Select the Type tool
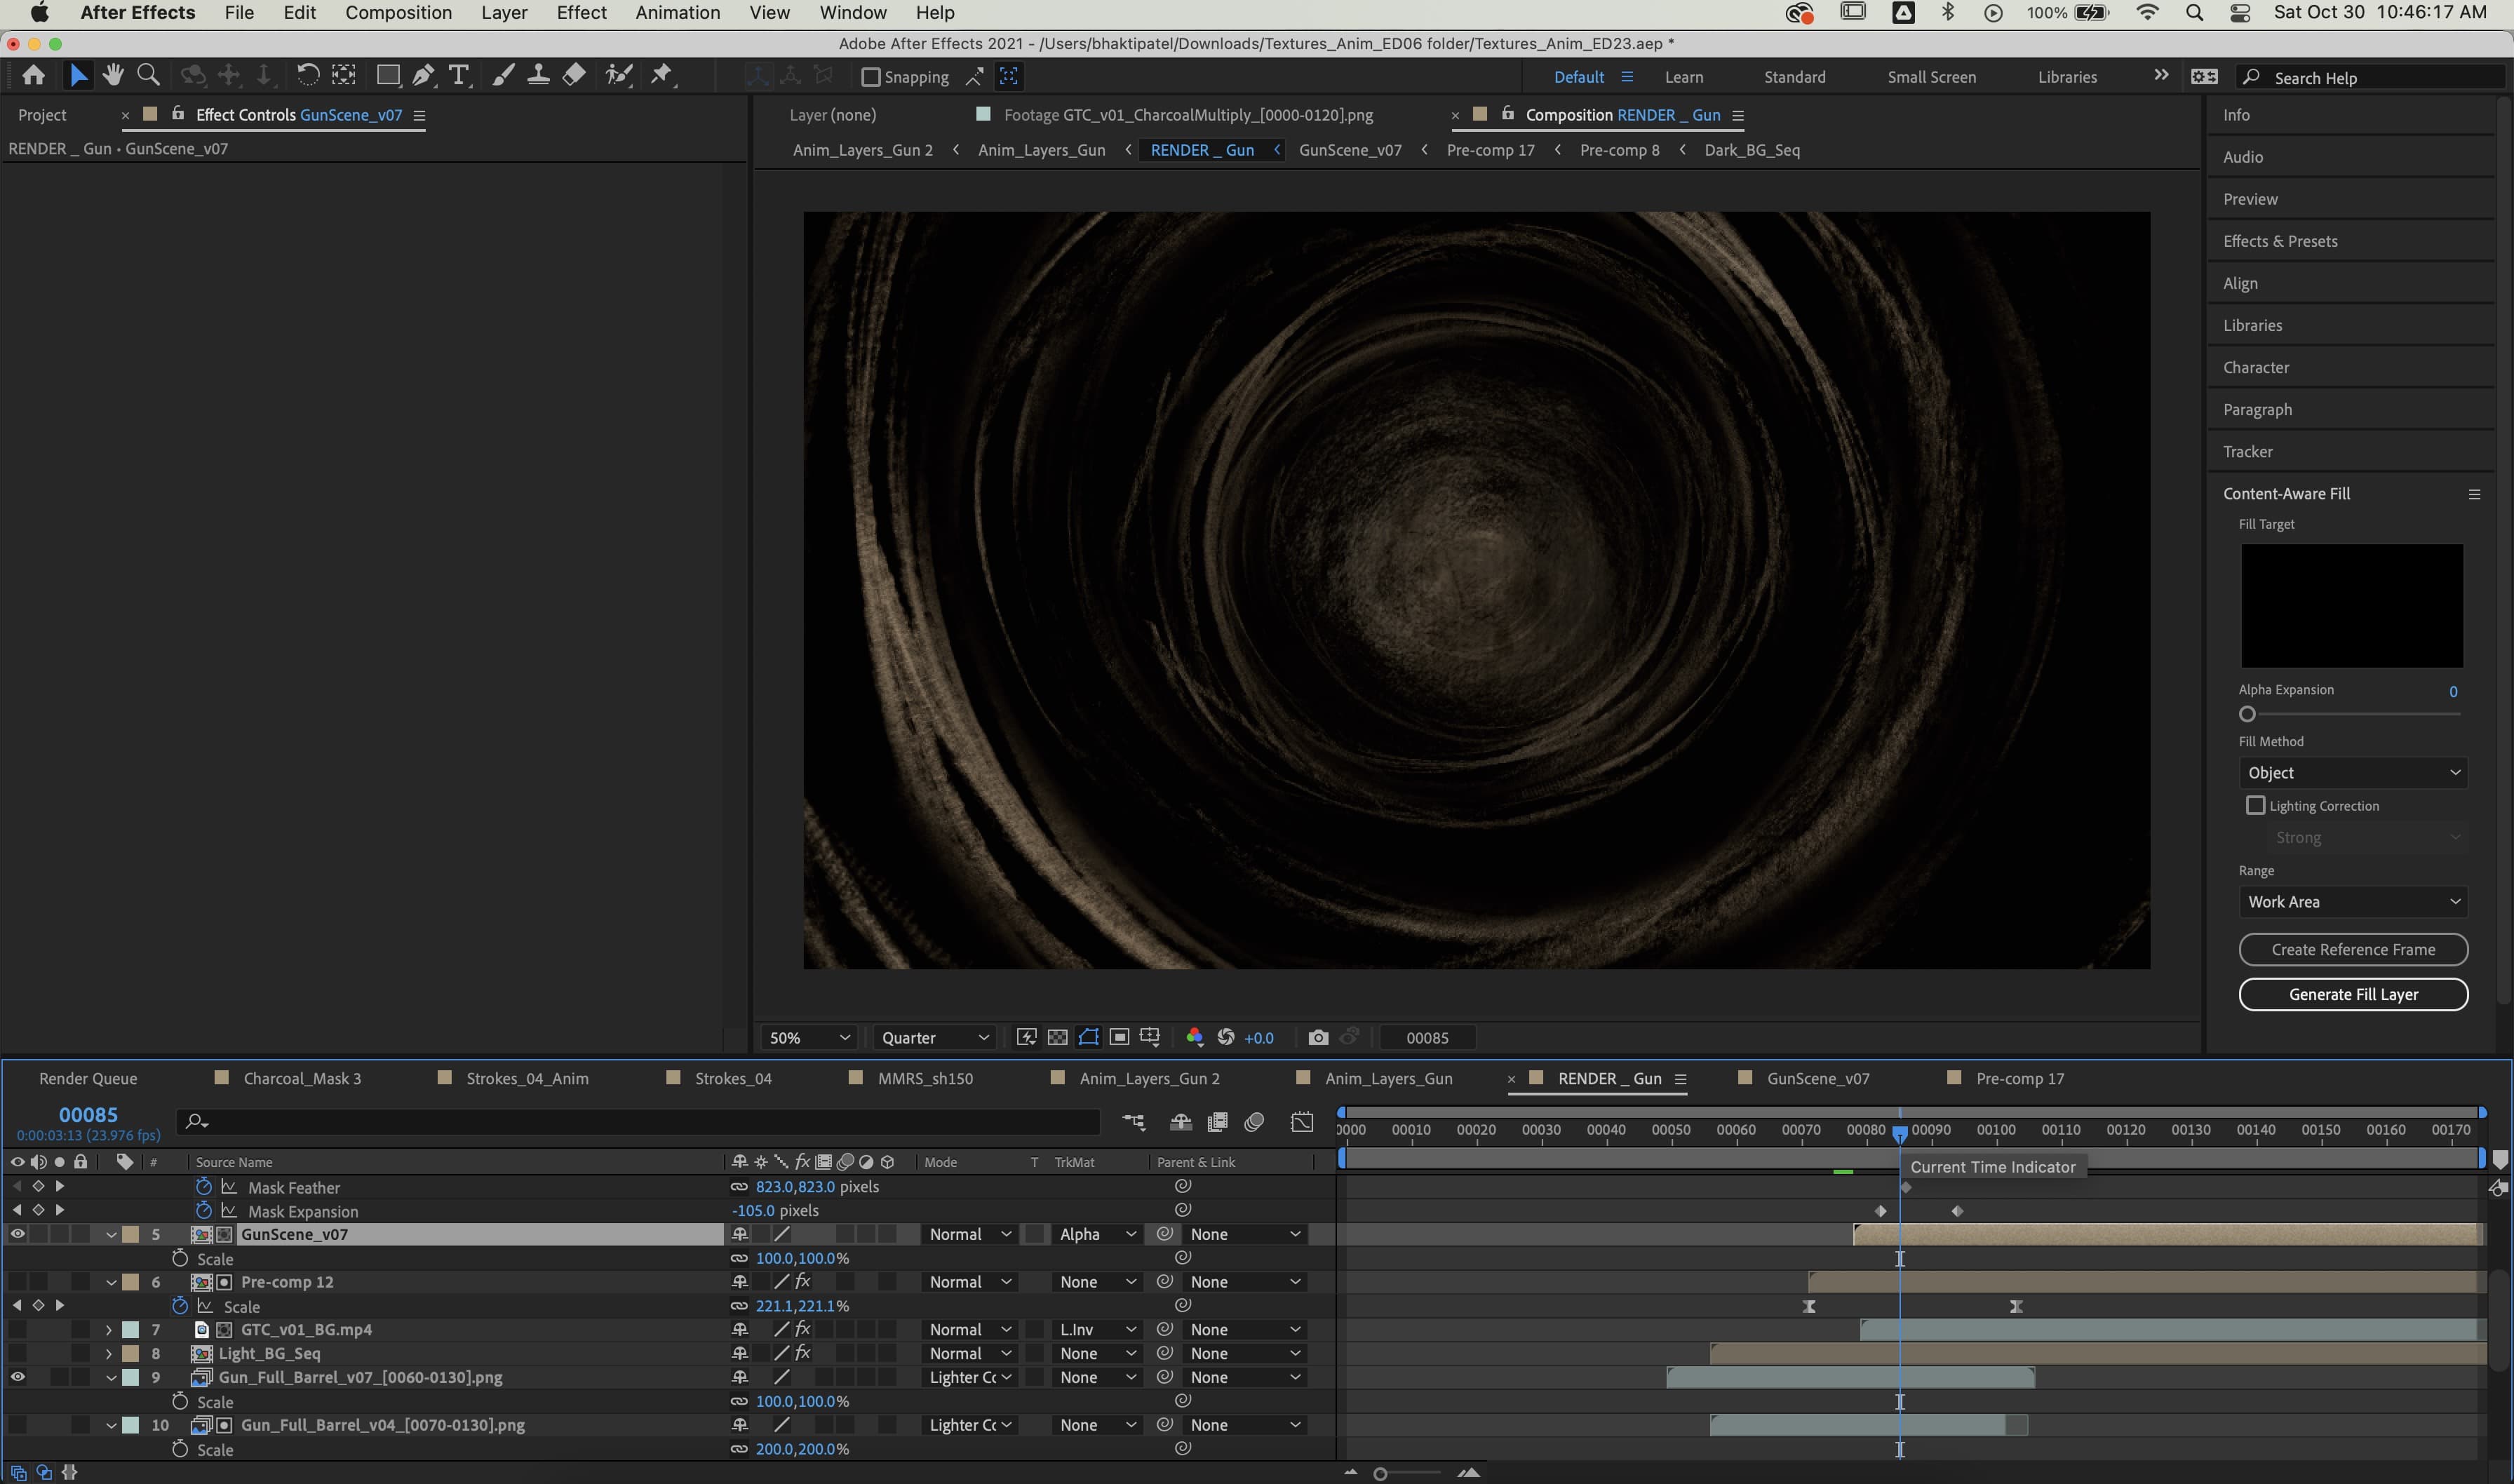 (x=458, y=76)
